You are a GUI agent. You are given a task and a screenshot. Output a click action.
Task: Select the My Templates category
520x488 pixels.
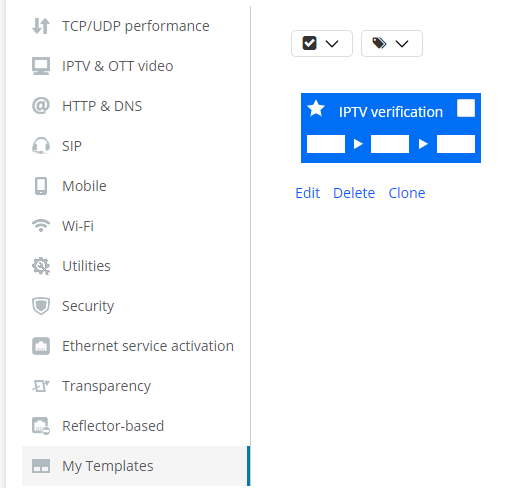coord(136,466)
